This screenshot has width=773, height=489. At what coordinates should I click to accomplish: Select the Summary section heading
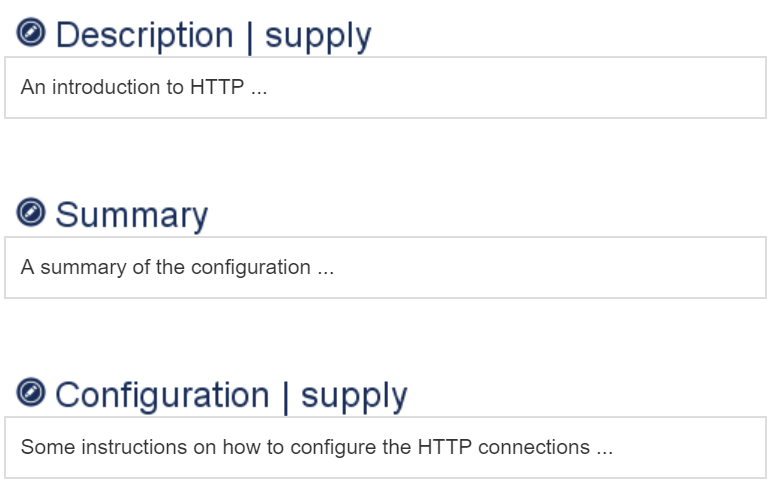tap(131, 215)
